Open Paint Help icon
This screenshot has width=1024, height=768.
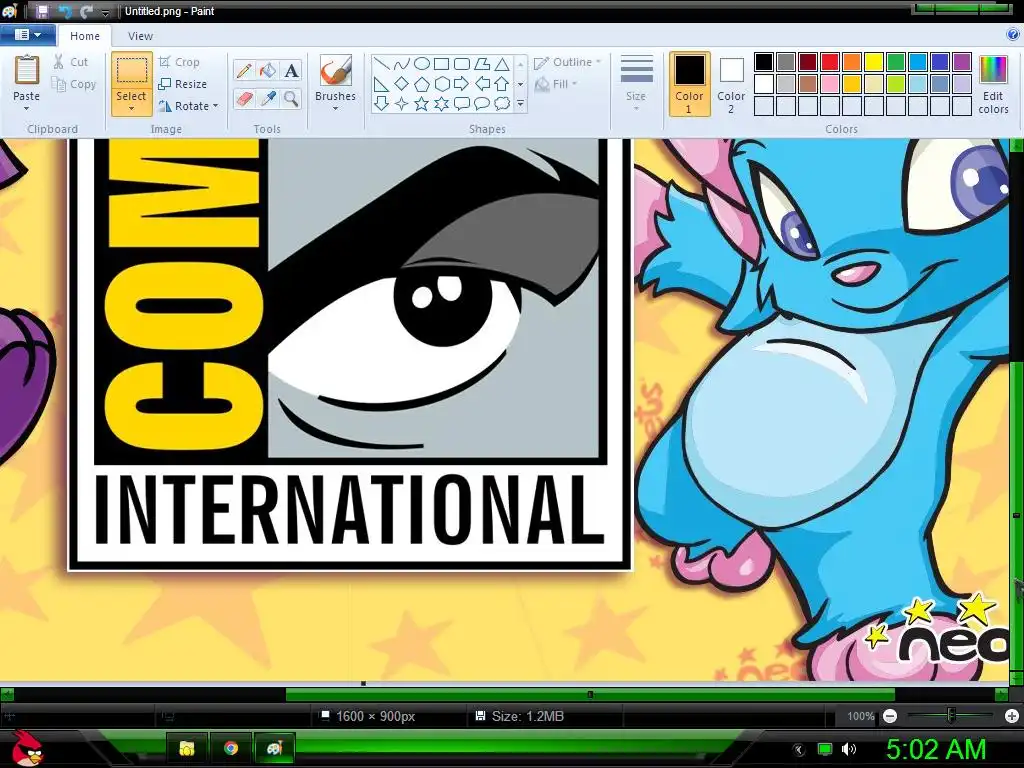point(1012,35)
